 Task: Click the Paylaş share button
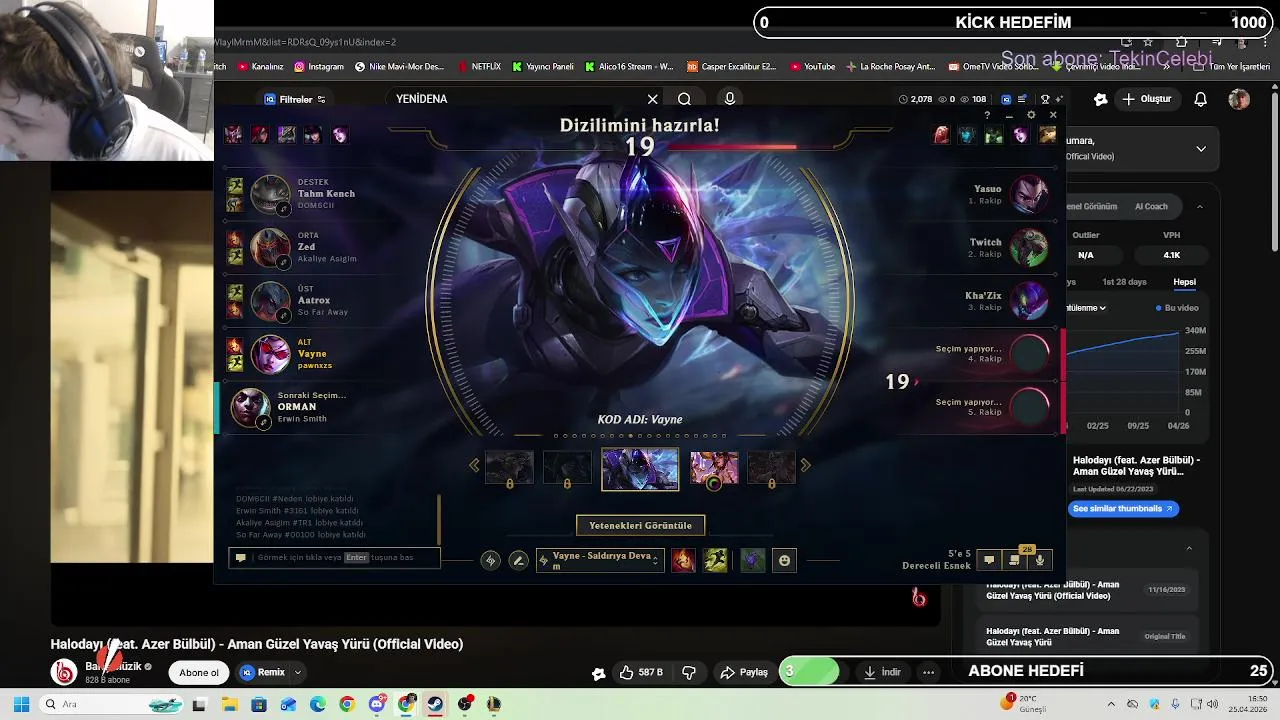pyautogui.click(x=744, y=673)
